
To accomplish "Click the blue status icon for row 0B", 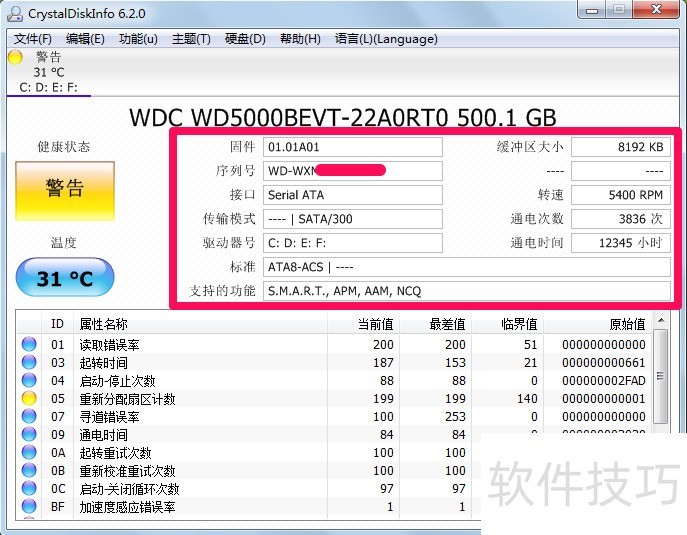I will coord(29,470).
